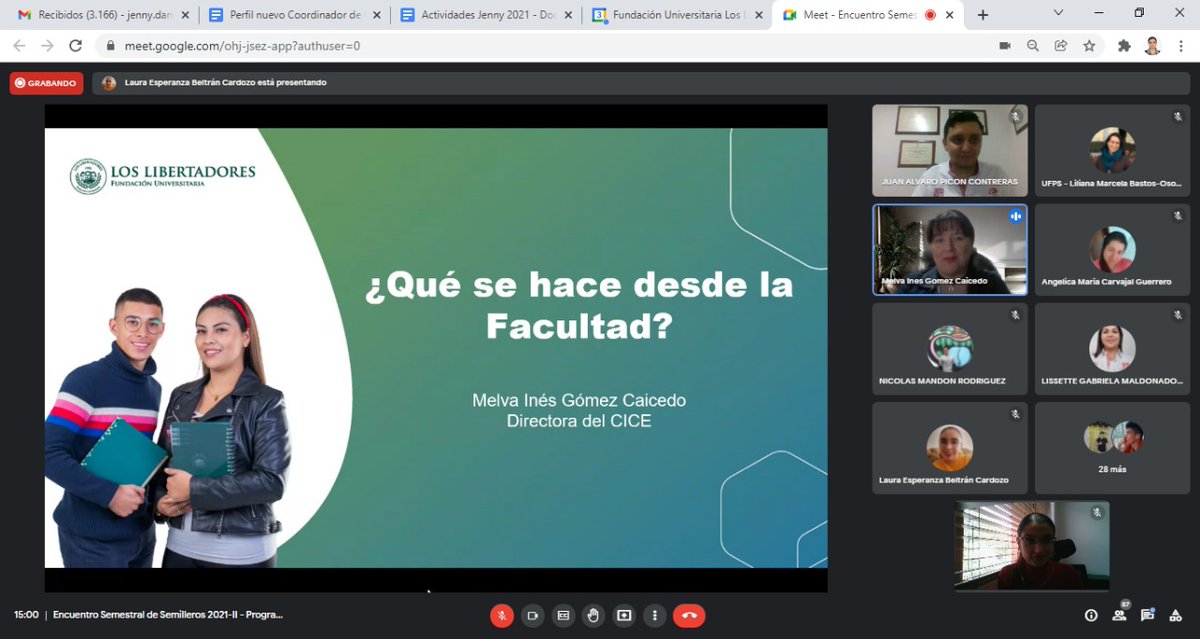Close the Meet browser tab
The image size is (1200, 639).
click(951, 15)
